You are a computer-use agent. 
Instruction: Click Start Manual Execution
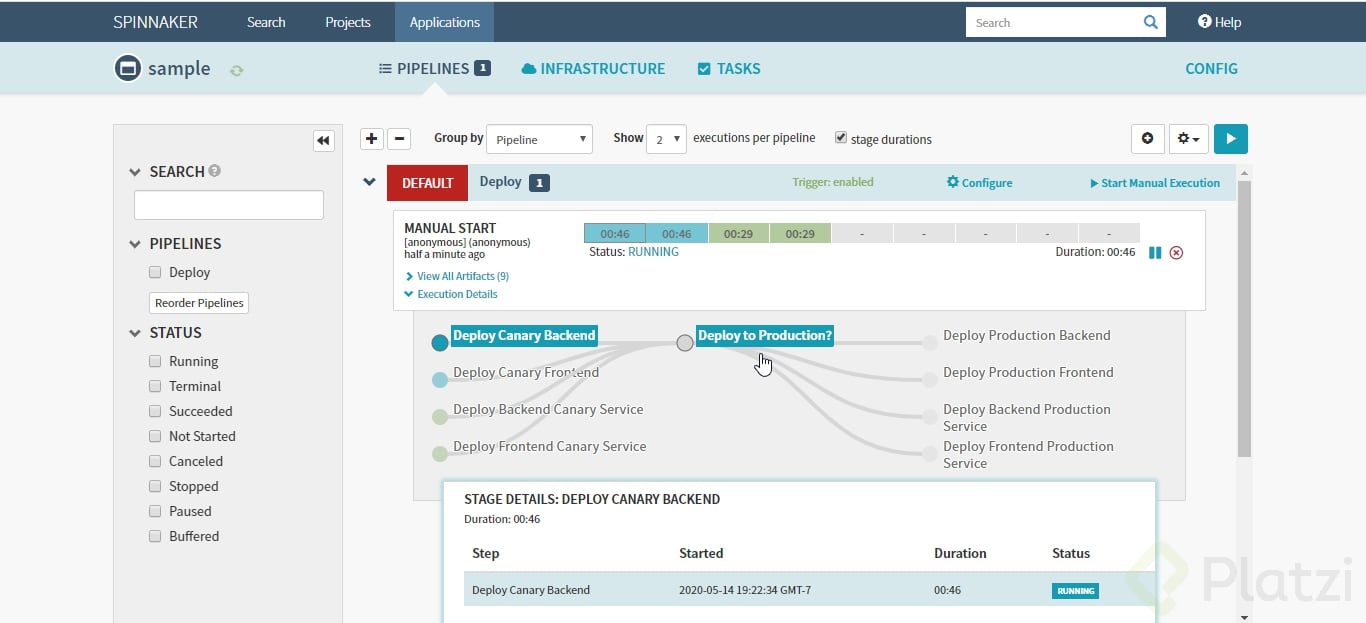(x=1155, y=183)
